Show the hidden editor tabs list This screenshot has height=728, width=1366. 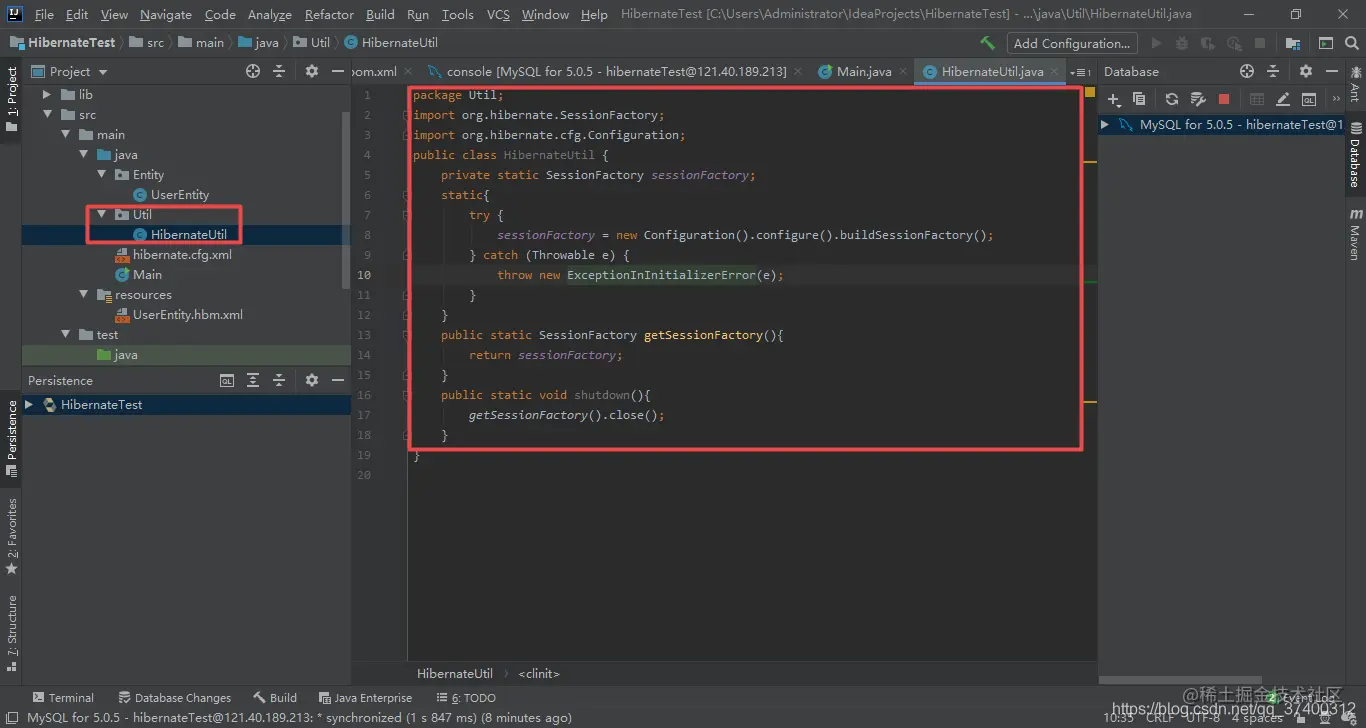1080,72
